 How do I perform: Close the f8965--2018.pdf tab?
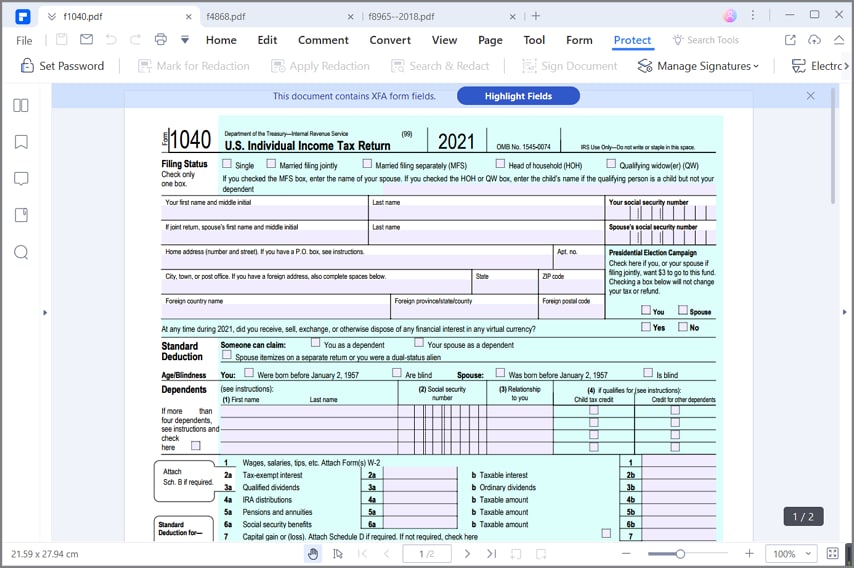[513, 17]
